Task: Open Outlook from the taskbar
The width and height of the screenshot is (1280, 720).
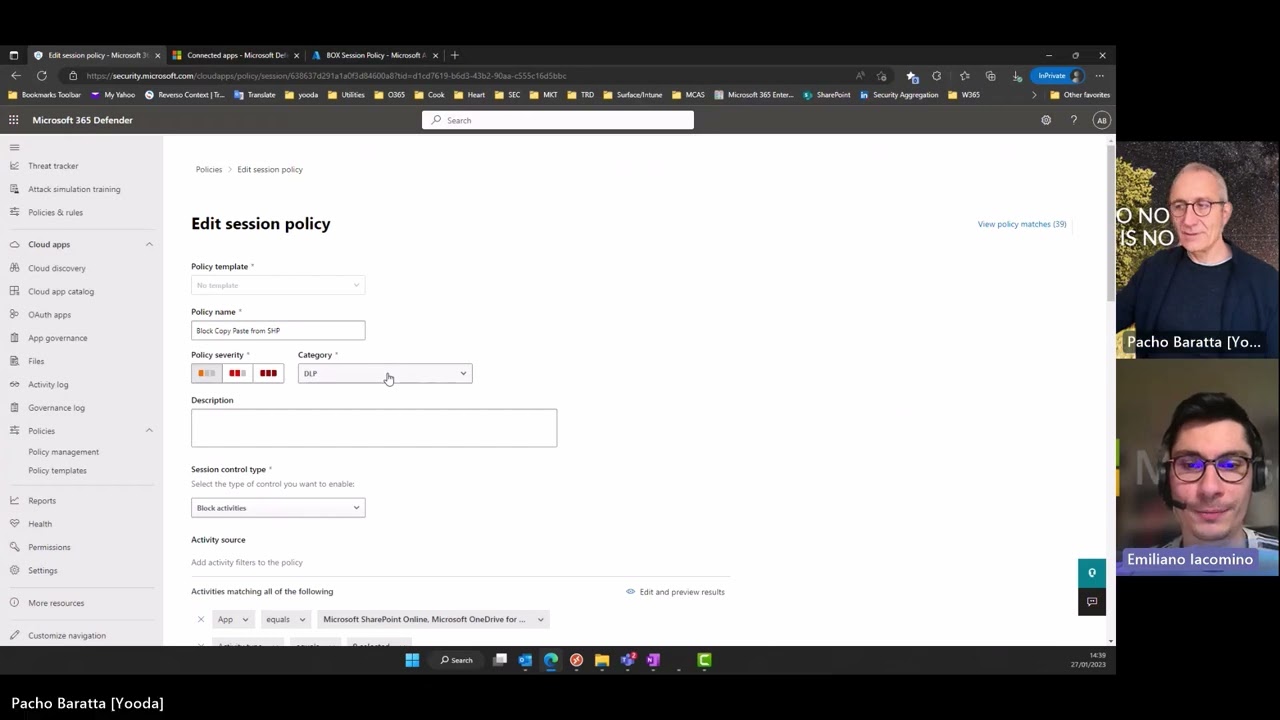Action: [x=525, y=660]
